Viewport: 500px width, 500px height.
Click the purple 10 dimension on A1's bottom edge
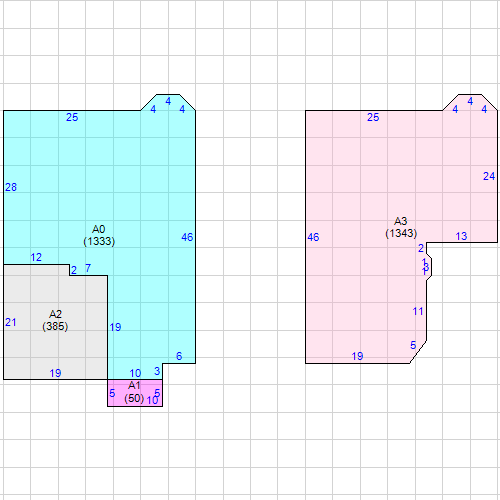pyautogui.click(x=152, y=400)
